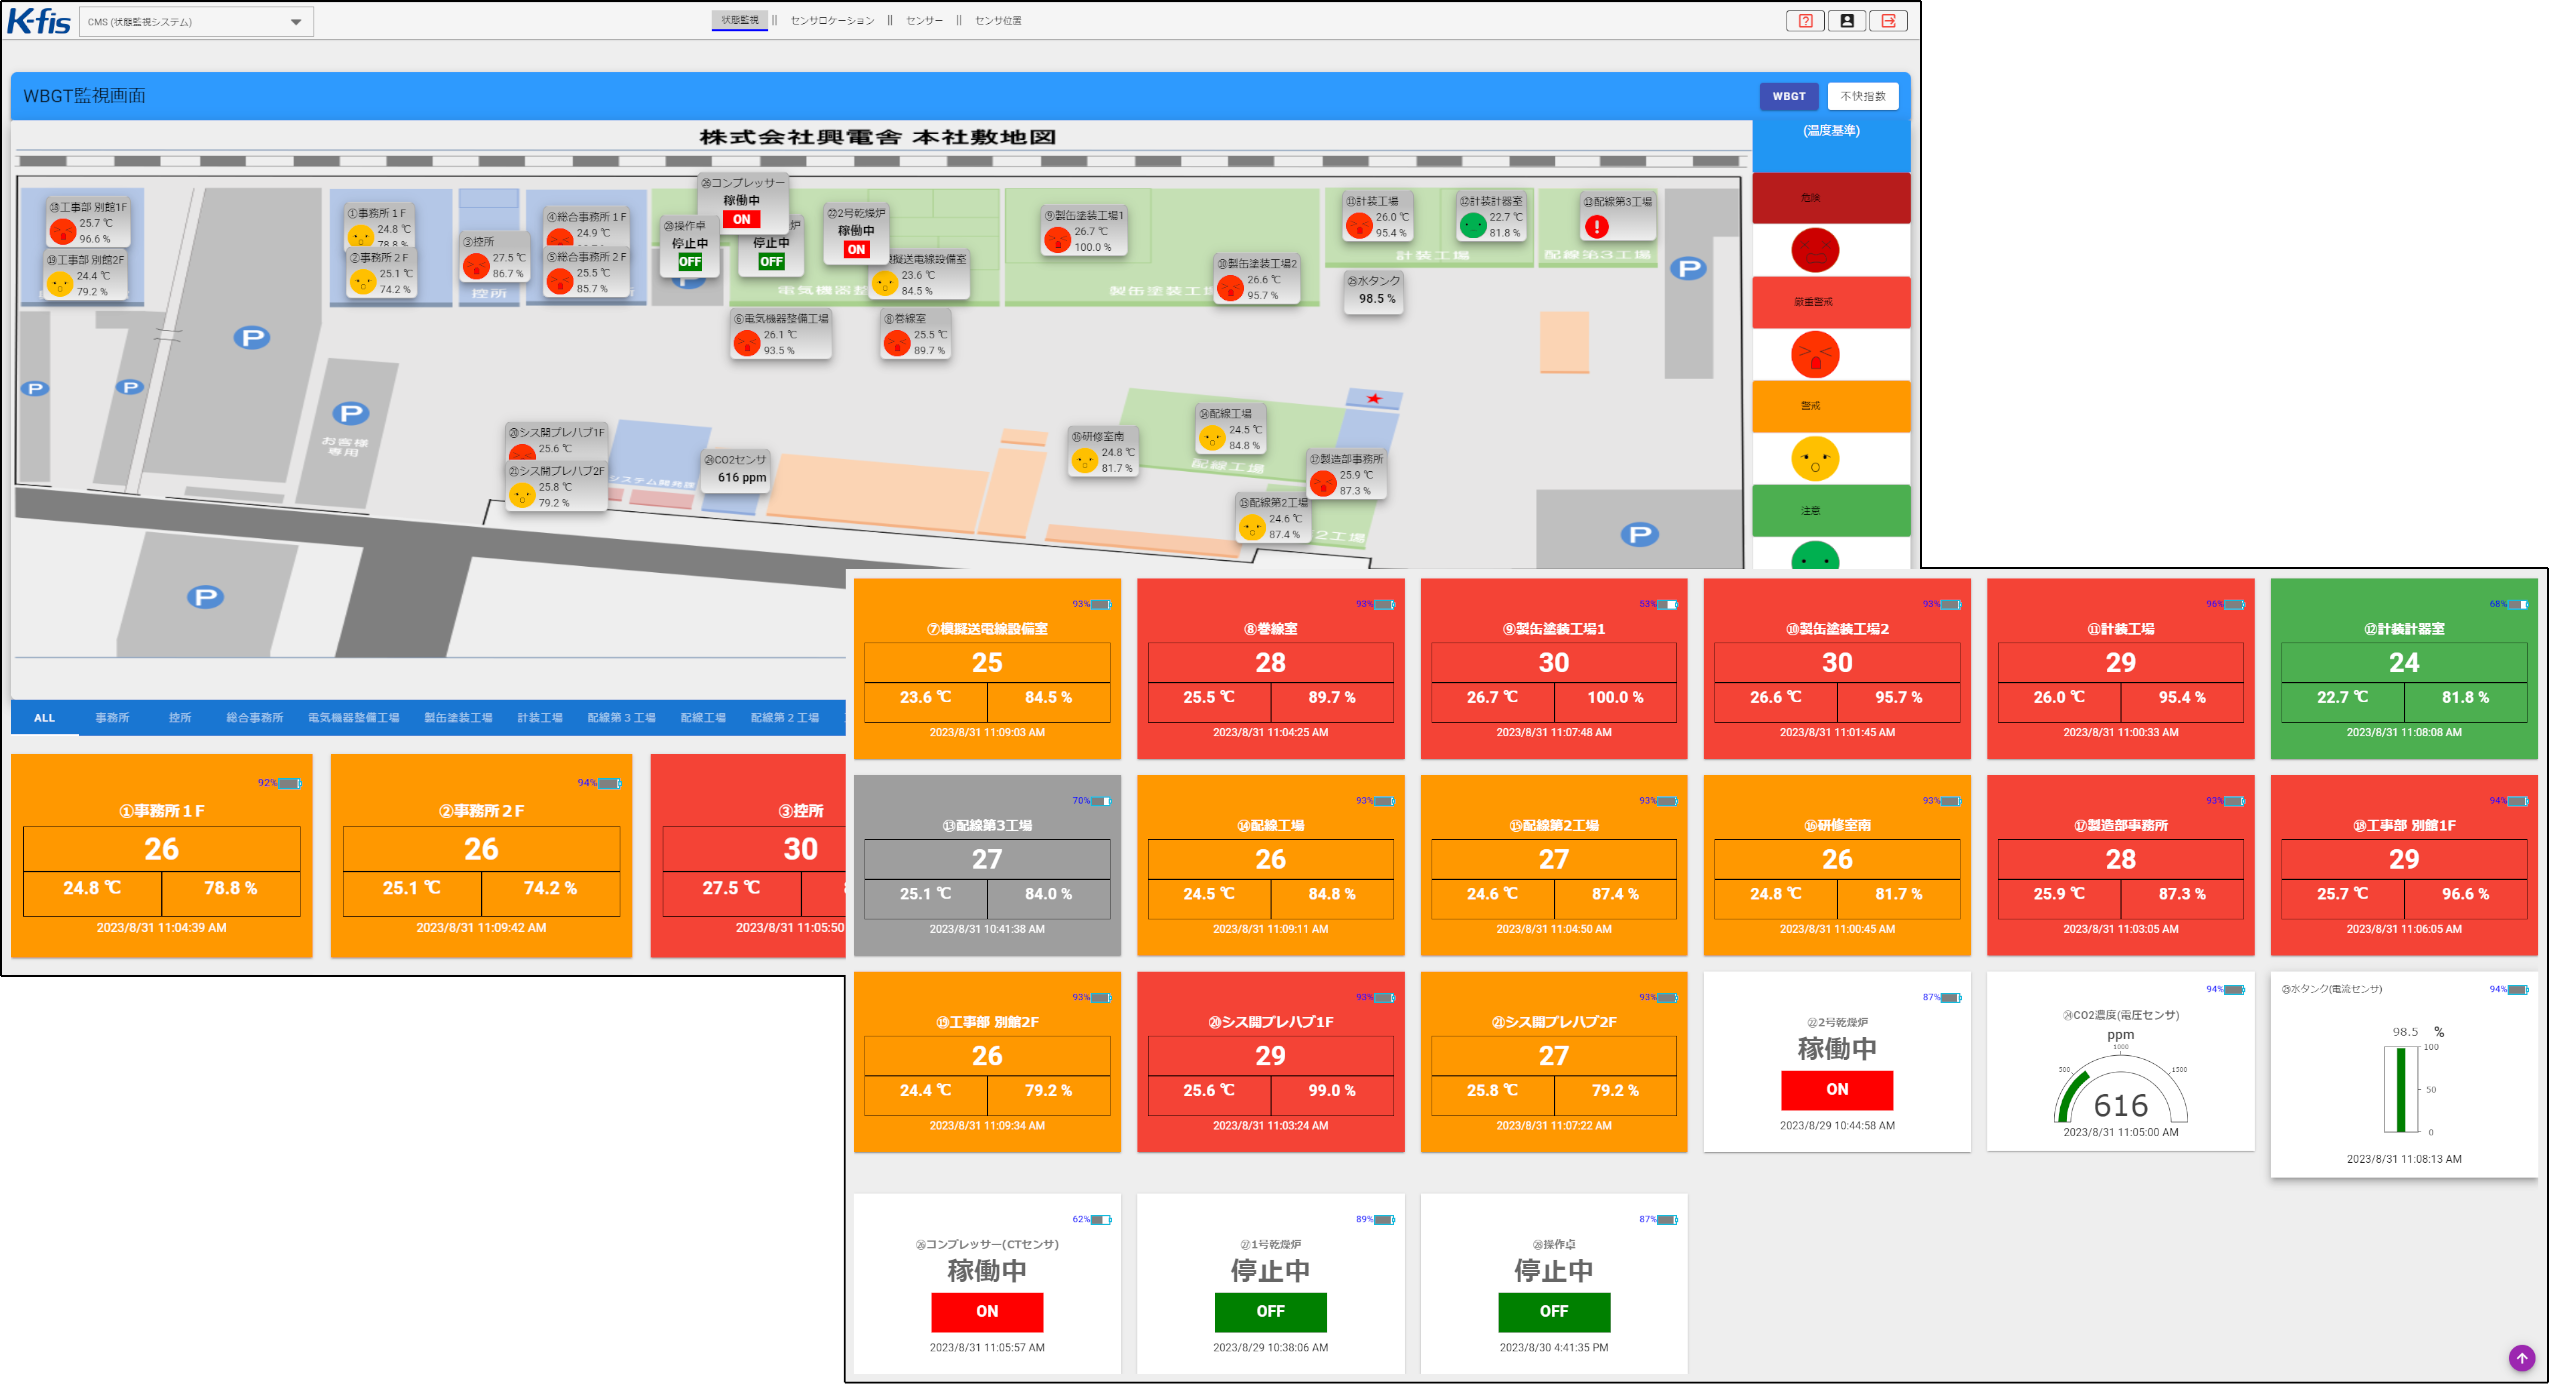Select the 事務所 filter tab
This screenshot has width=2549, height=1384.
tap(112, 718)
